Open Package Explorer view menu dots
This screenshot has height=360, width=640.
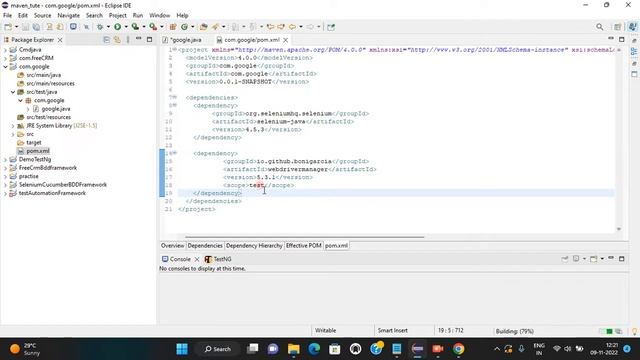[128, 40]
